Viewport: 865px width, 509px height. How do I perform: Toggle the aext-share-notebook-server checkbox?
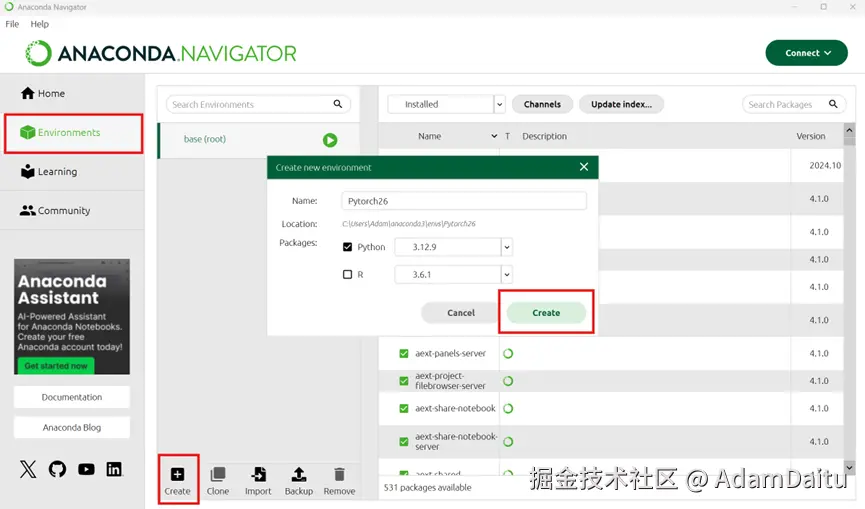404,442
